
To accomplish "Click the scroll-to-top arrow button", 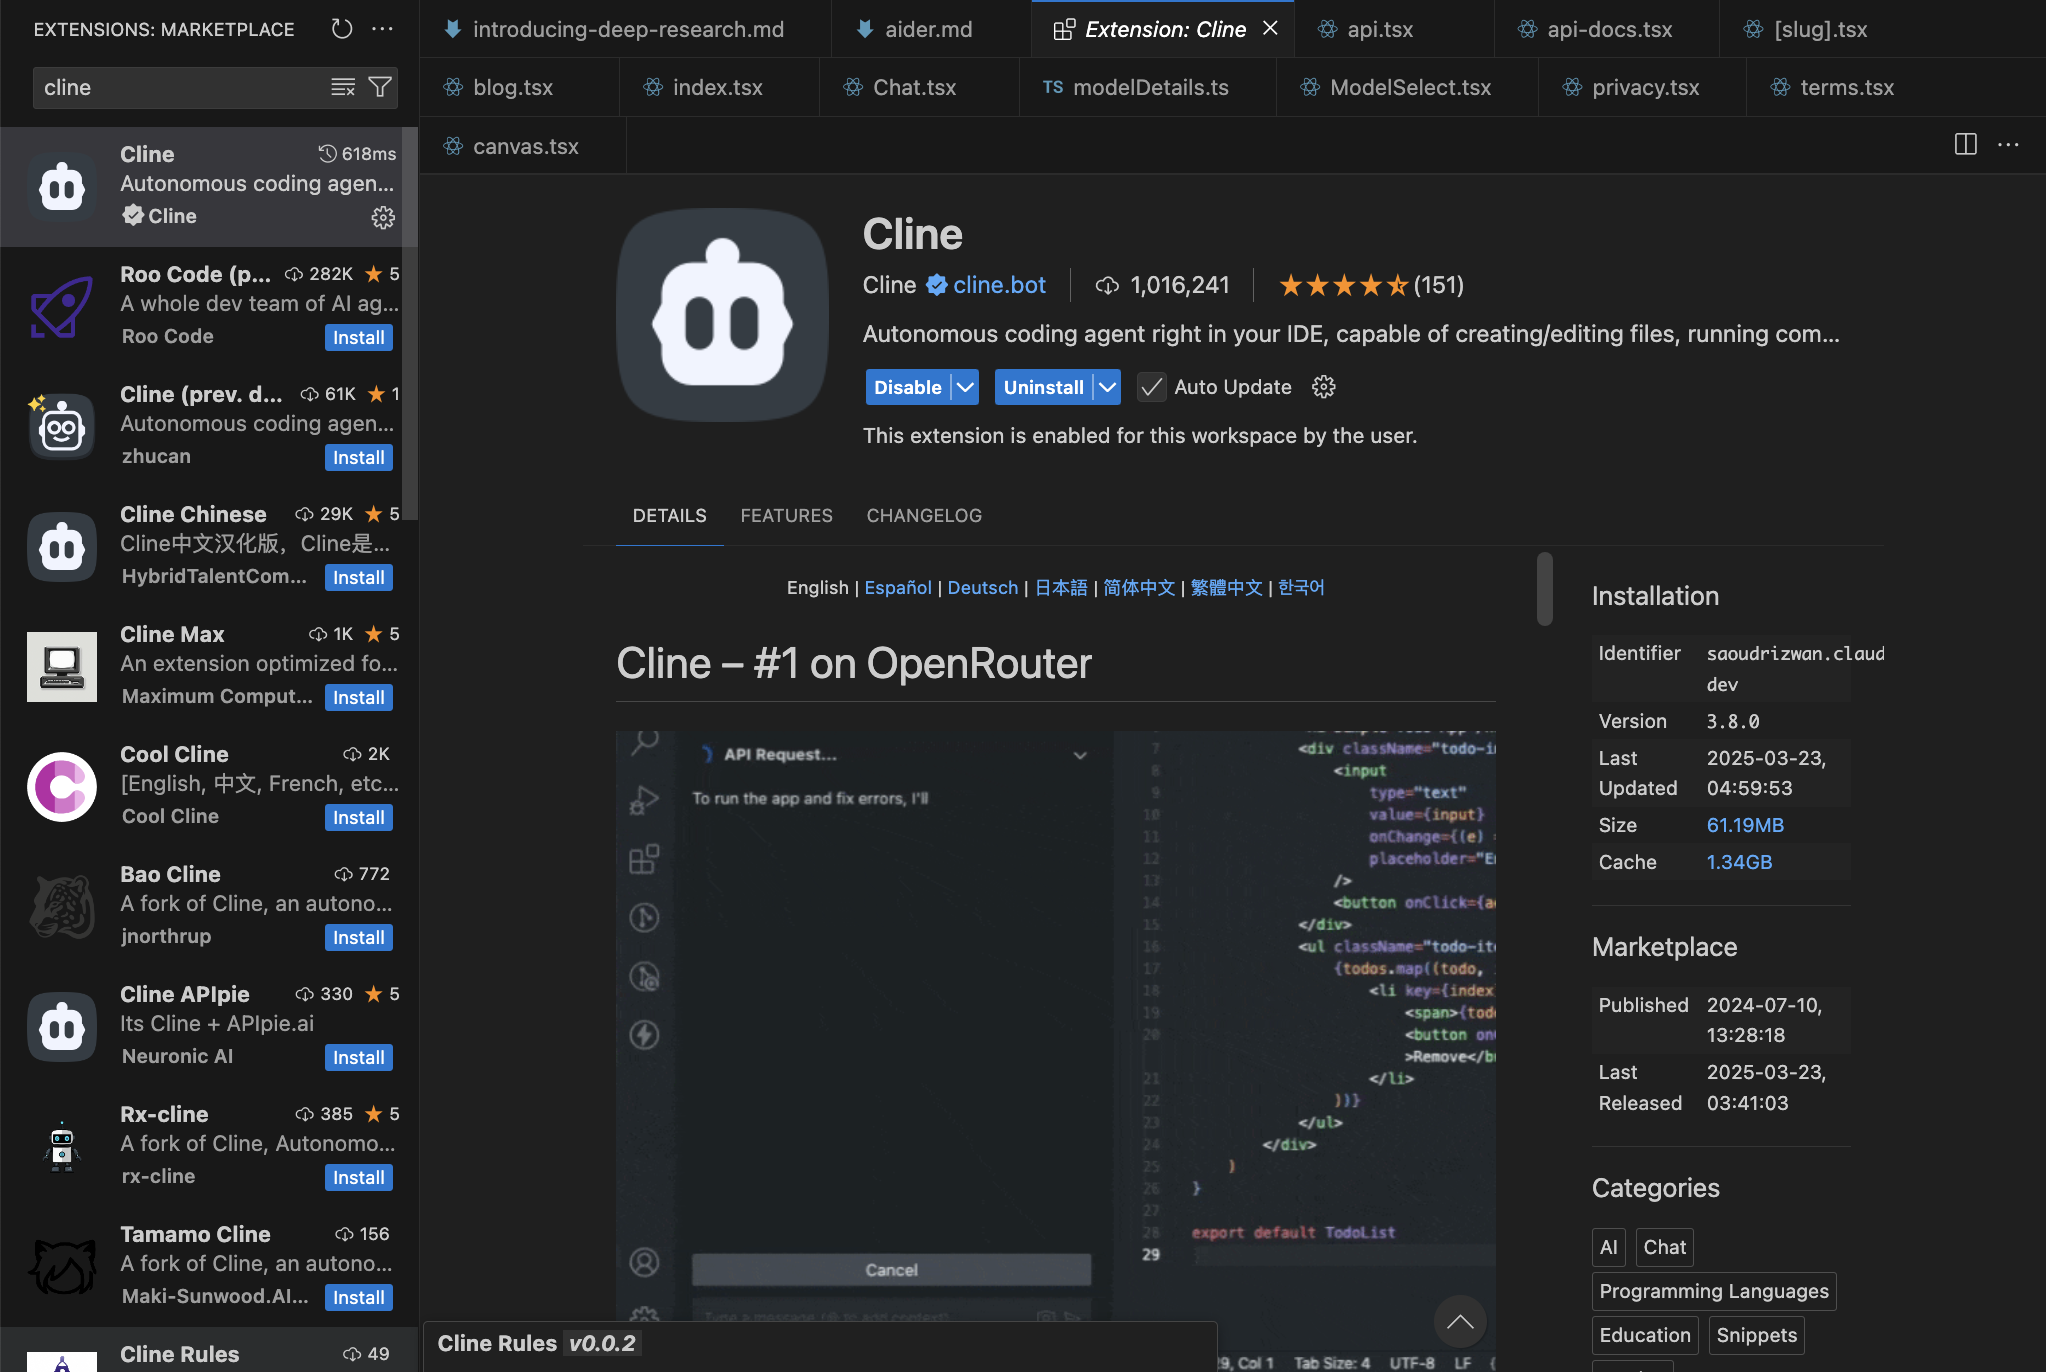I will click(1460, 1322).
